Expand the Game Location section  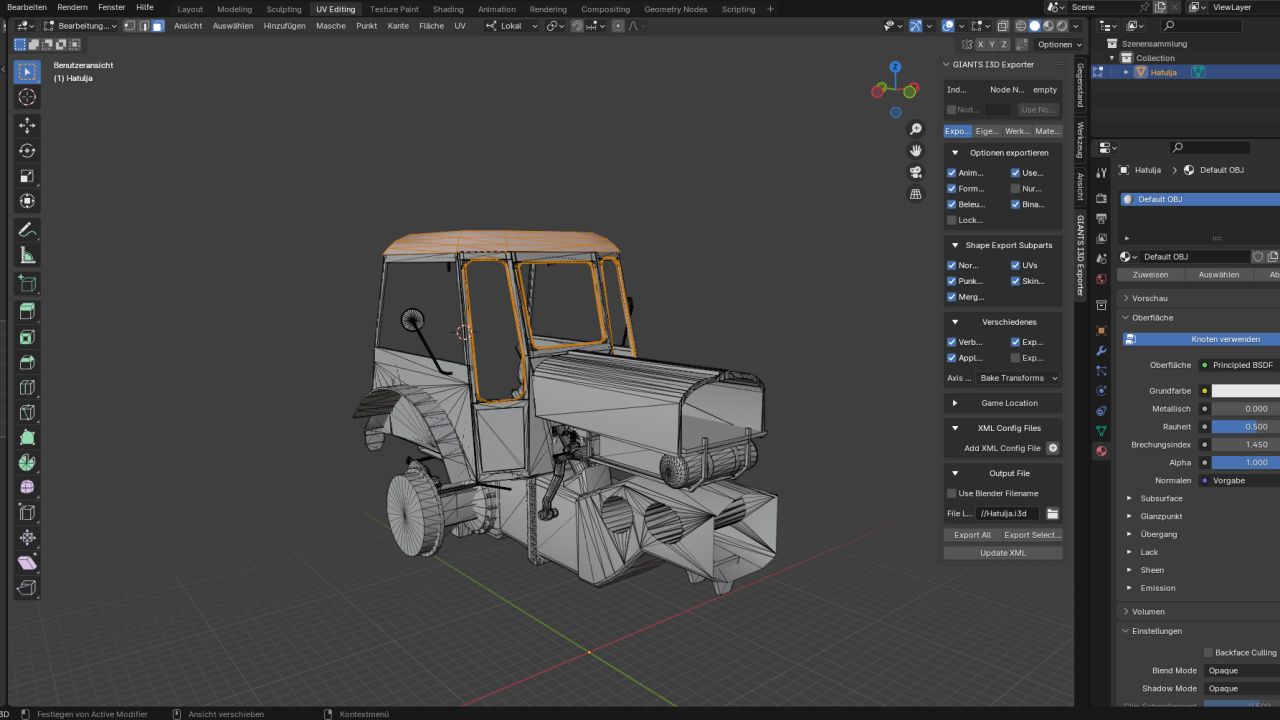pos(955,403)
